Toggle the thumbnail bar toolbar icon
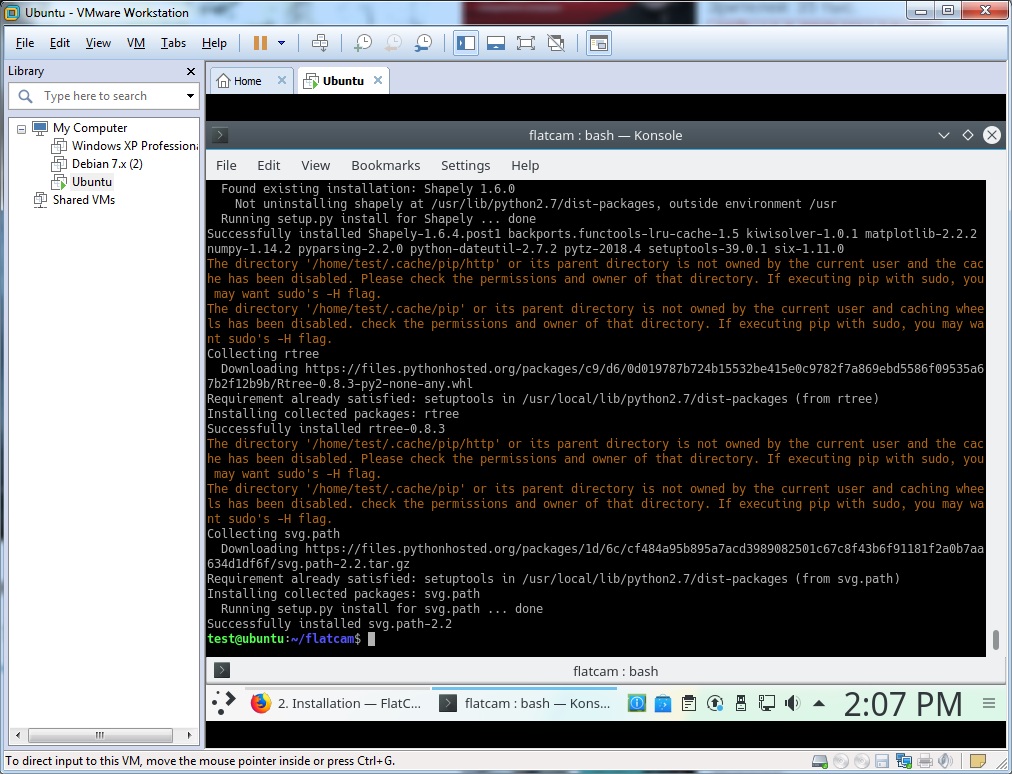The width and height of the screenshot is (1012, 774). pos(496,43)
